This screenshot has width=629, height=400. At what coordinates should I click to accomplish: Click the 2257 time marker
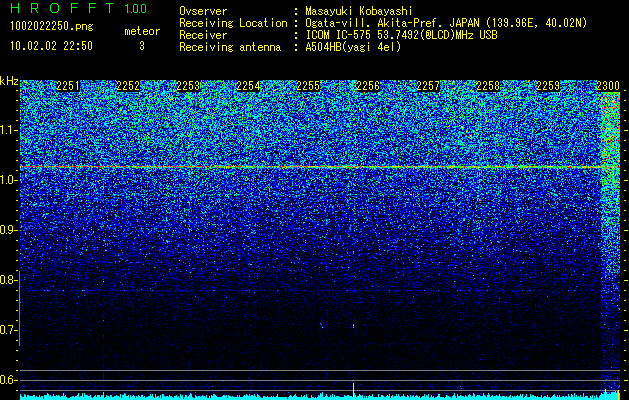[x=428, y=86]
